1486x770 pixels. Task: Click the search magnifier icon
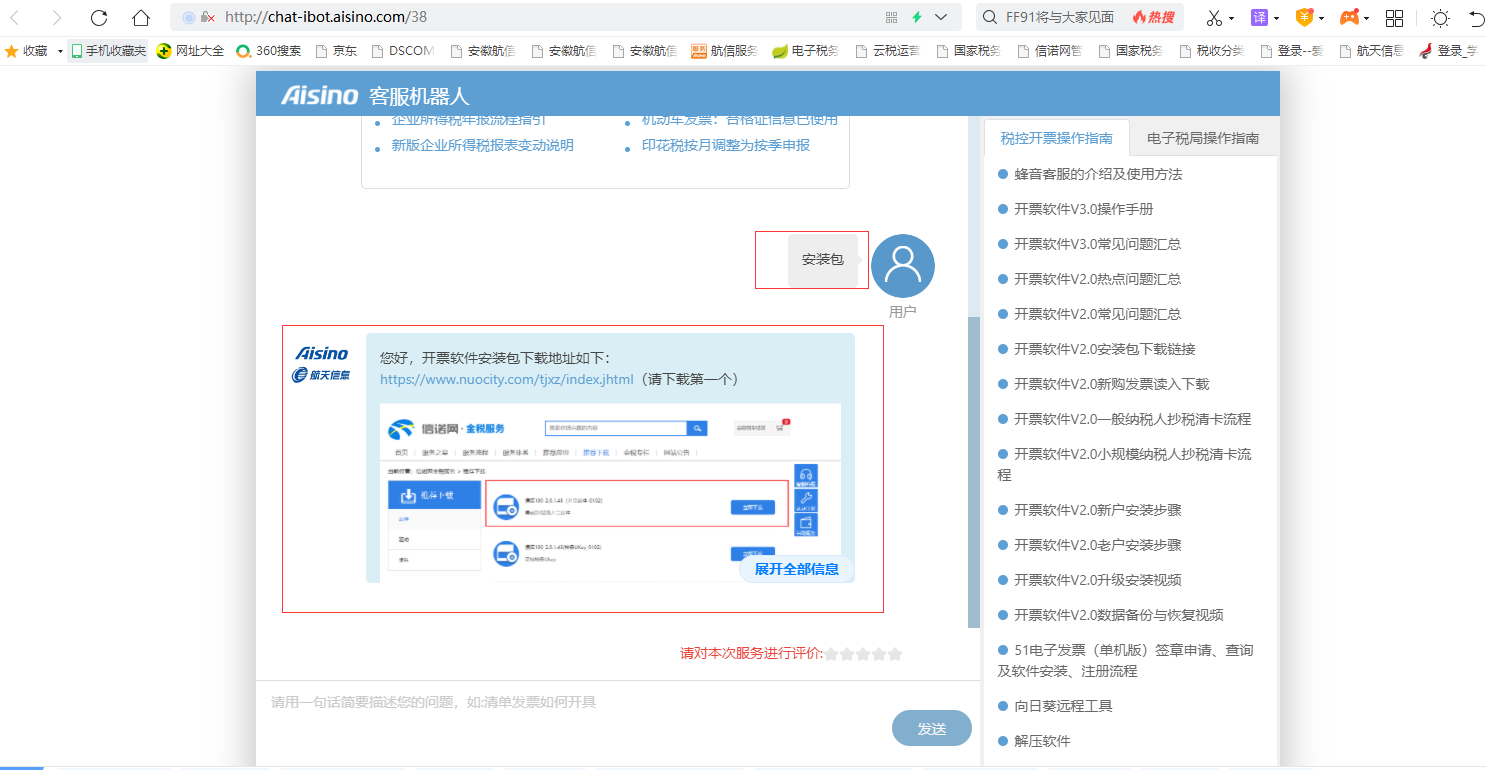click(x=990, y=17)
